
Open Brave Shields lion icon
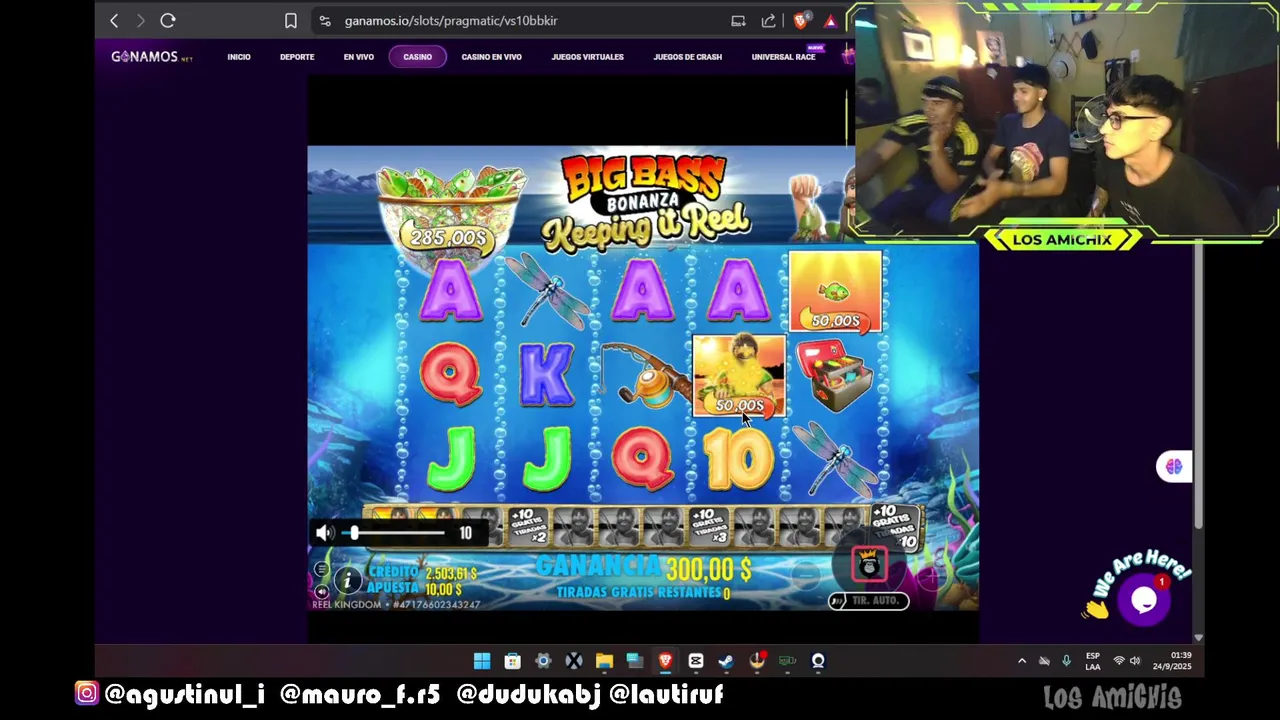(x=800, y=20)
